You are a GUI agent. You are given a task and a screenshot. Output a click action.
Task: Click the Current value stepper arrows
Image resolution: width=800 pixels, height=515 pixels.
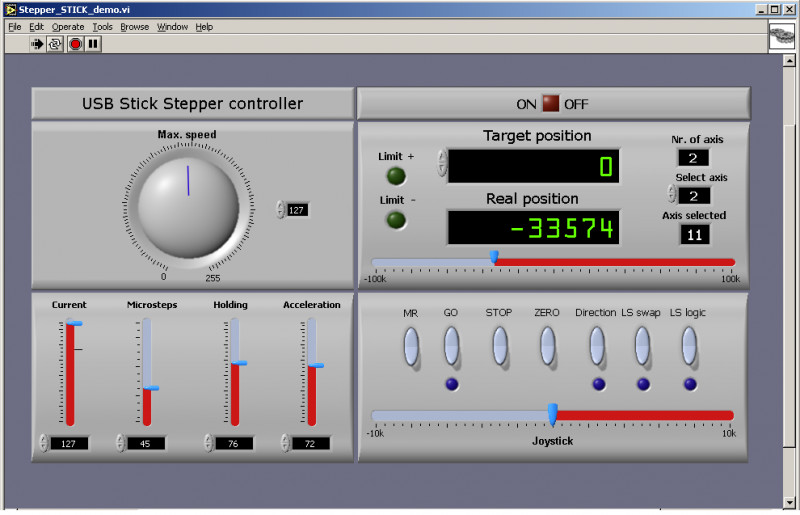43,443
